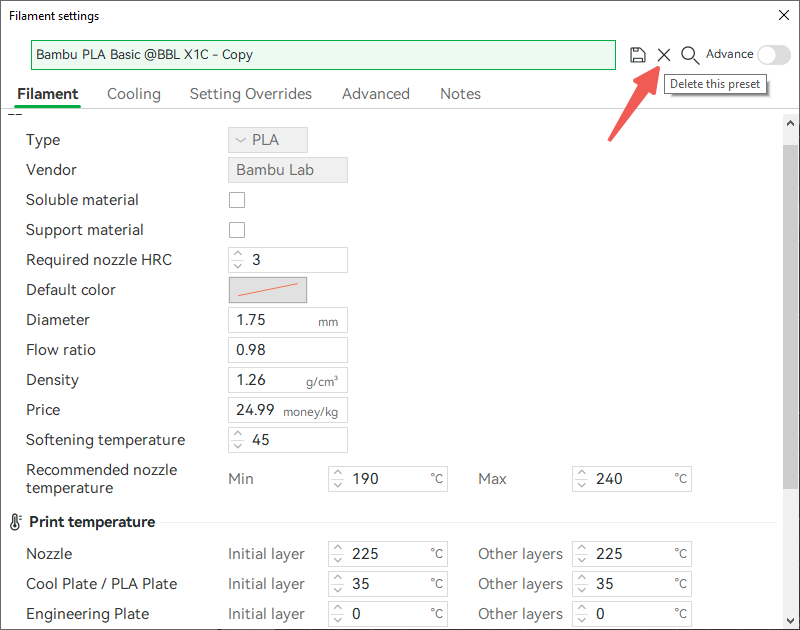
Task: Decrease recommended nozzle Max temperature
Action: (x=582, y=485)
